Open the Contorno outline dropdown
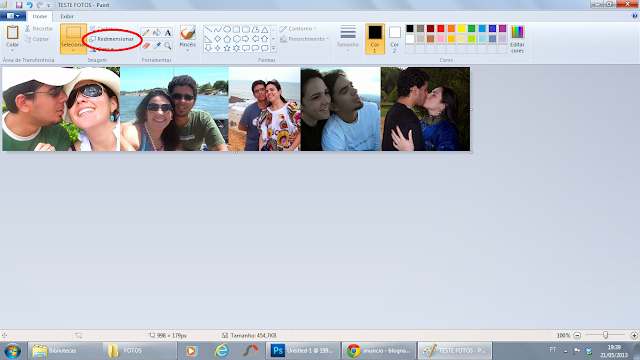The image size is (640, 360). pyautogui.click(x=298, y=29)
